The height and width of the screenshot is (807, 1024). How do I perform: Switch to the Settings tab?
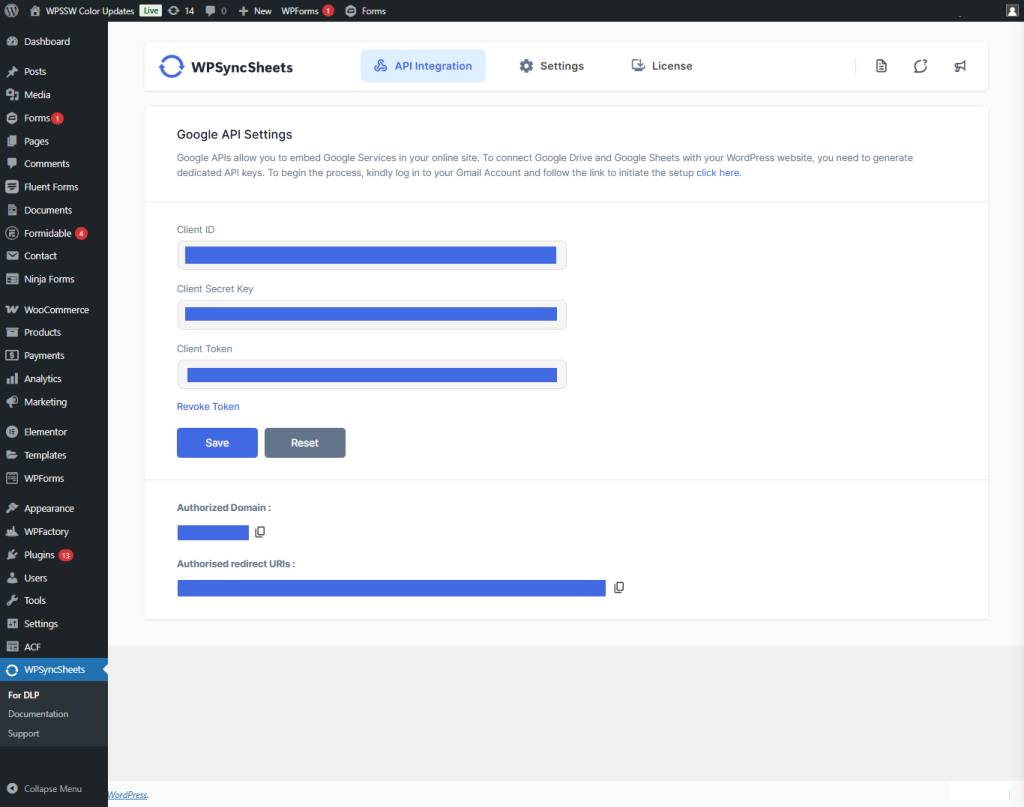[x=552, y=66]
